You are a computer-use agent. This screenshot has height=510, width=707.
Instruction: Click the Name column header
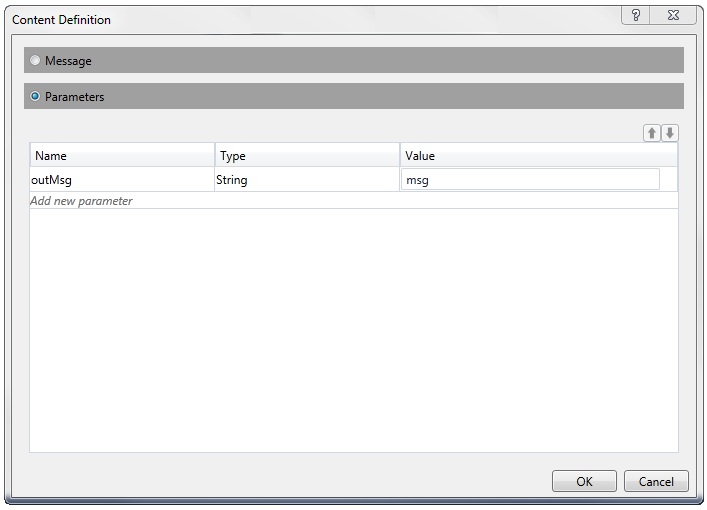point(122,156)
